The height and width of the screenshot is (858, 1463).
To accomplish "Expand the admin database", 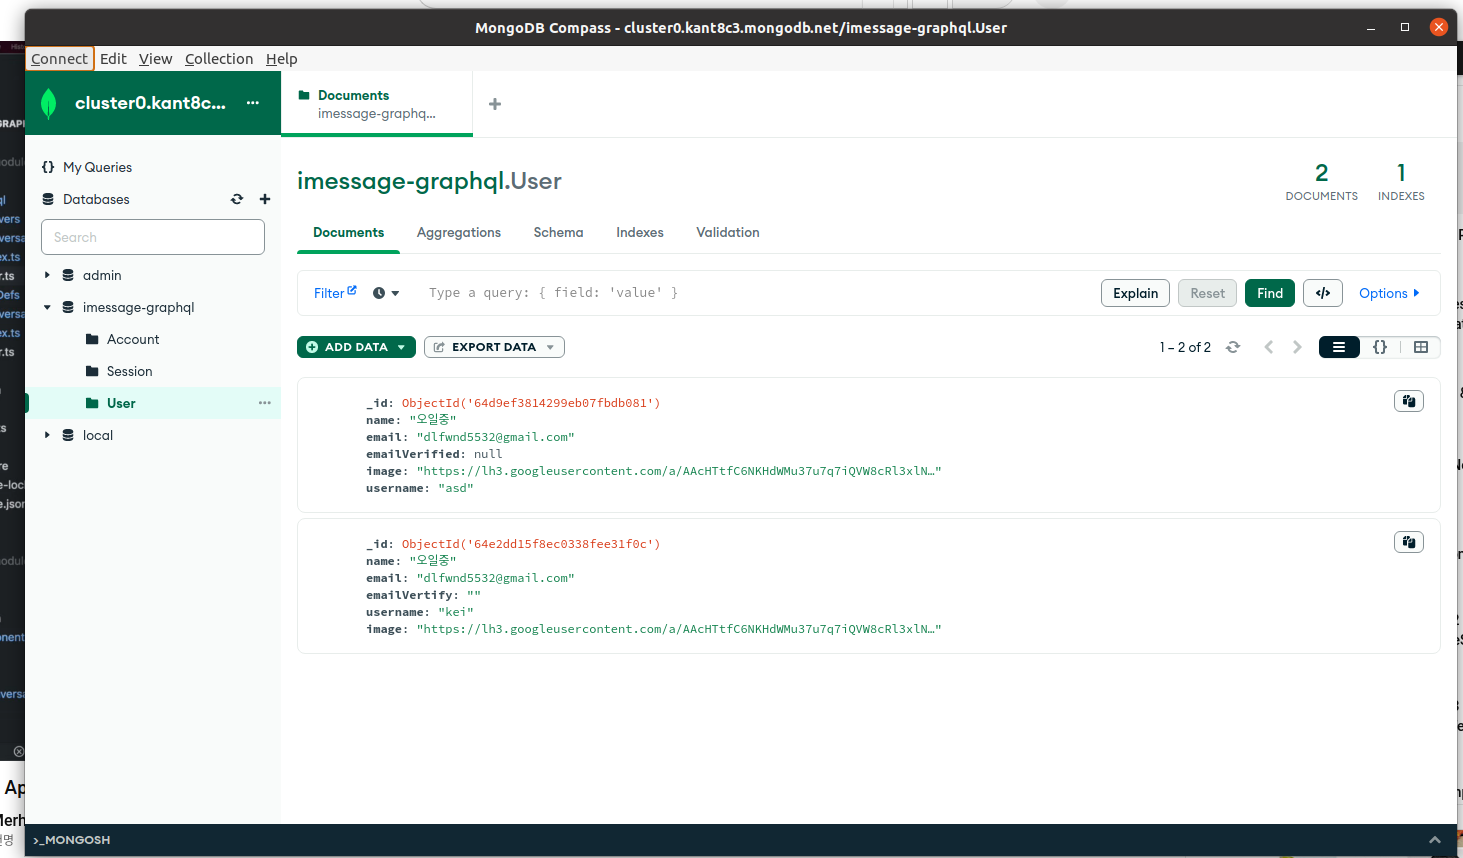I will [x=47, y=275].
